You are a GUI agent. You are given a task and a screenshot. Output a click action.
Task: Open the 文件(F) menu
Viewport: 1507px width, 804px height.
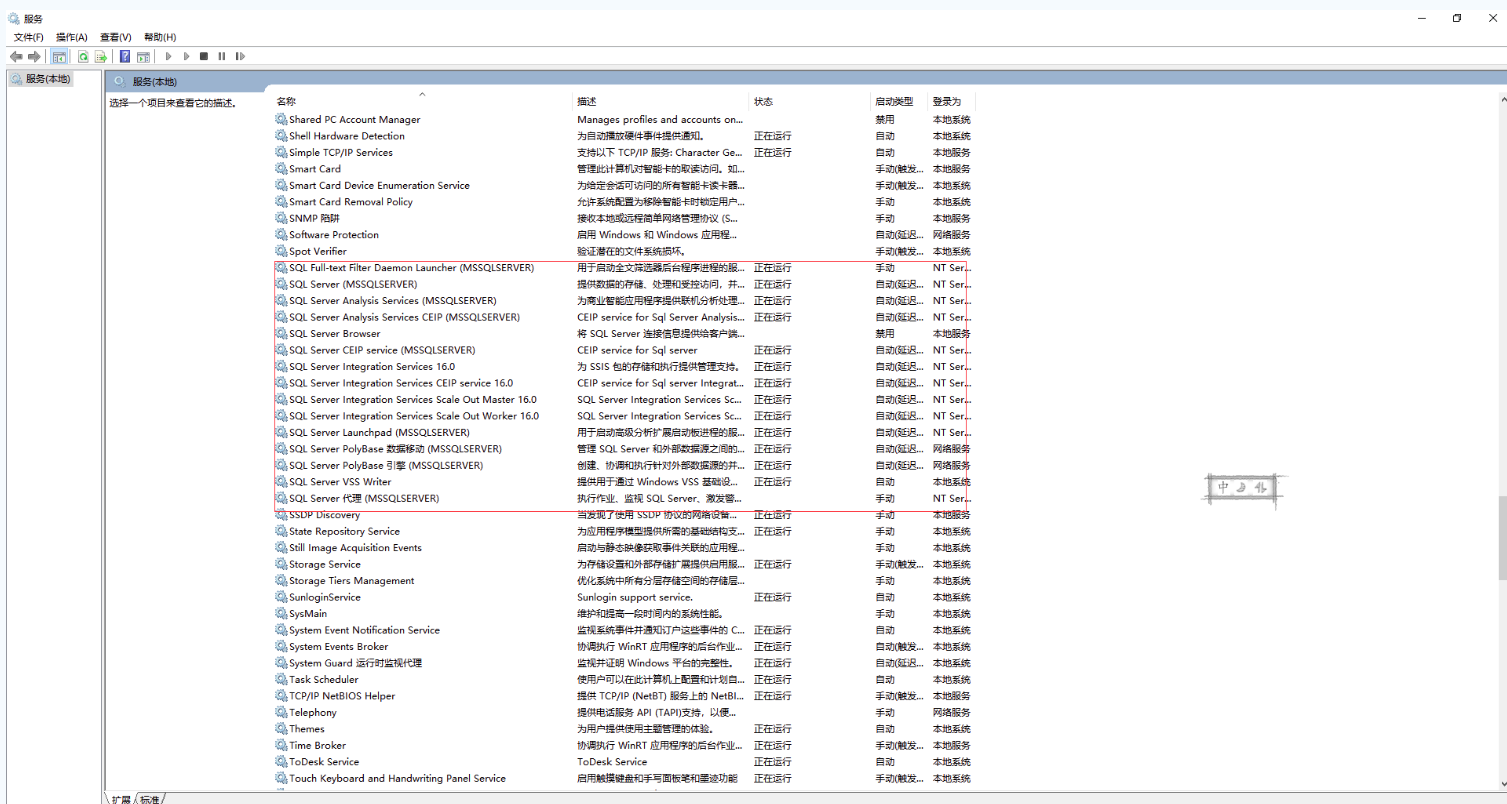[x=29, y=37]
